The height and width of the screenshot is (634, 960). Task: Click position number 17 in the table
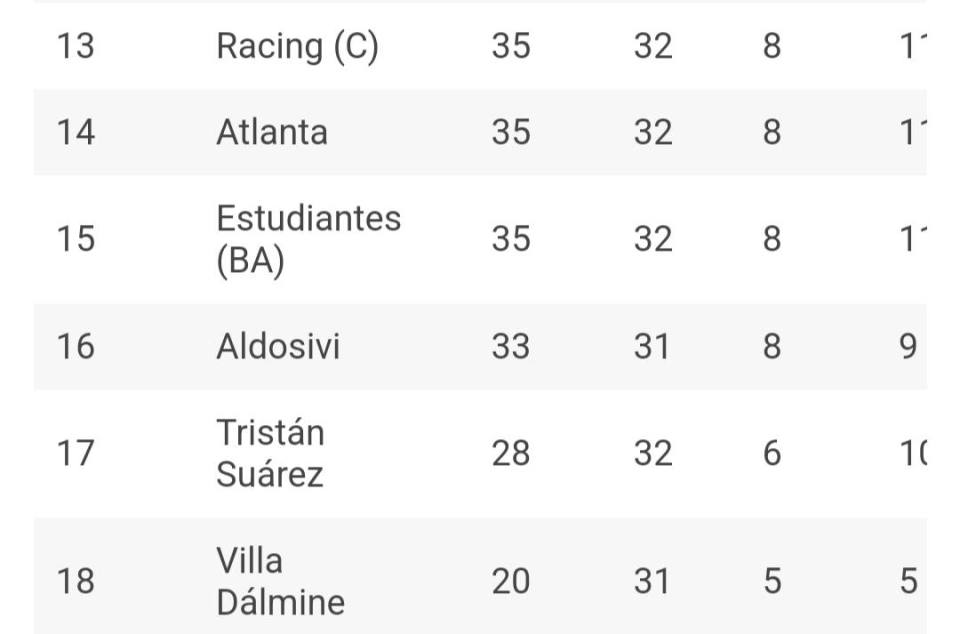(76, 453)
